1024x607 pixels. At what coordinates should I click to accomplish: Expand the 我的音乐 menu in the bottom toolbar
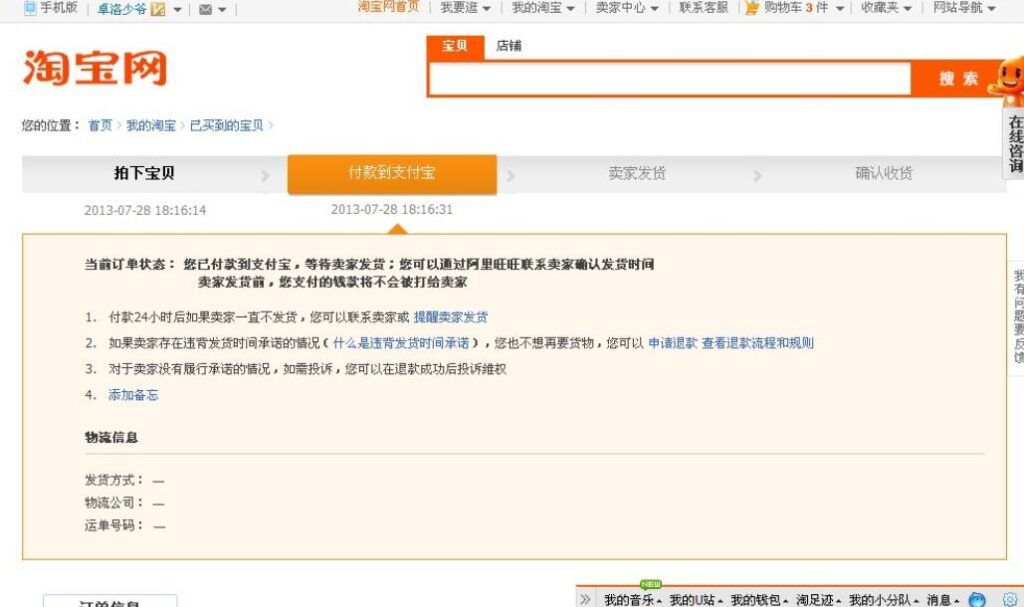(633, 600)
